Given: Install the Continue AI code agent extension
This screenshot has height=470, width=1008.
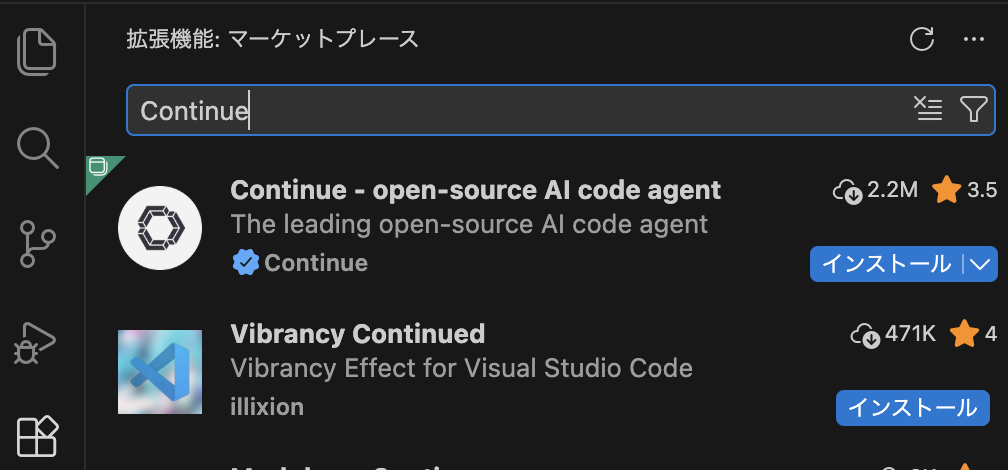Looking at the screenshot, I should [885, 264].
